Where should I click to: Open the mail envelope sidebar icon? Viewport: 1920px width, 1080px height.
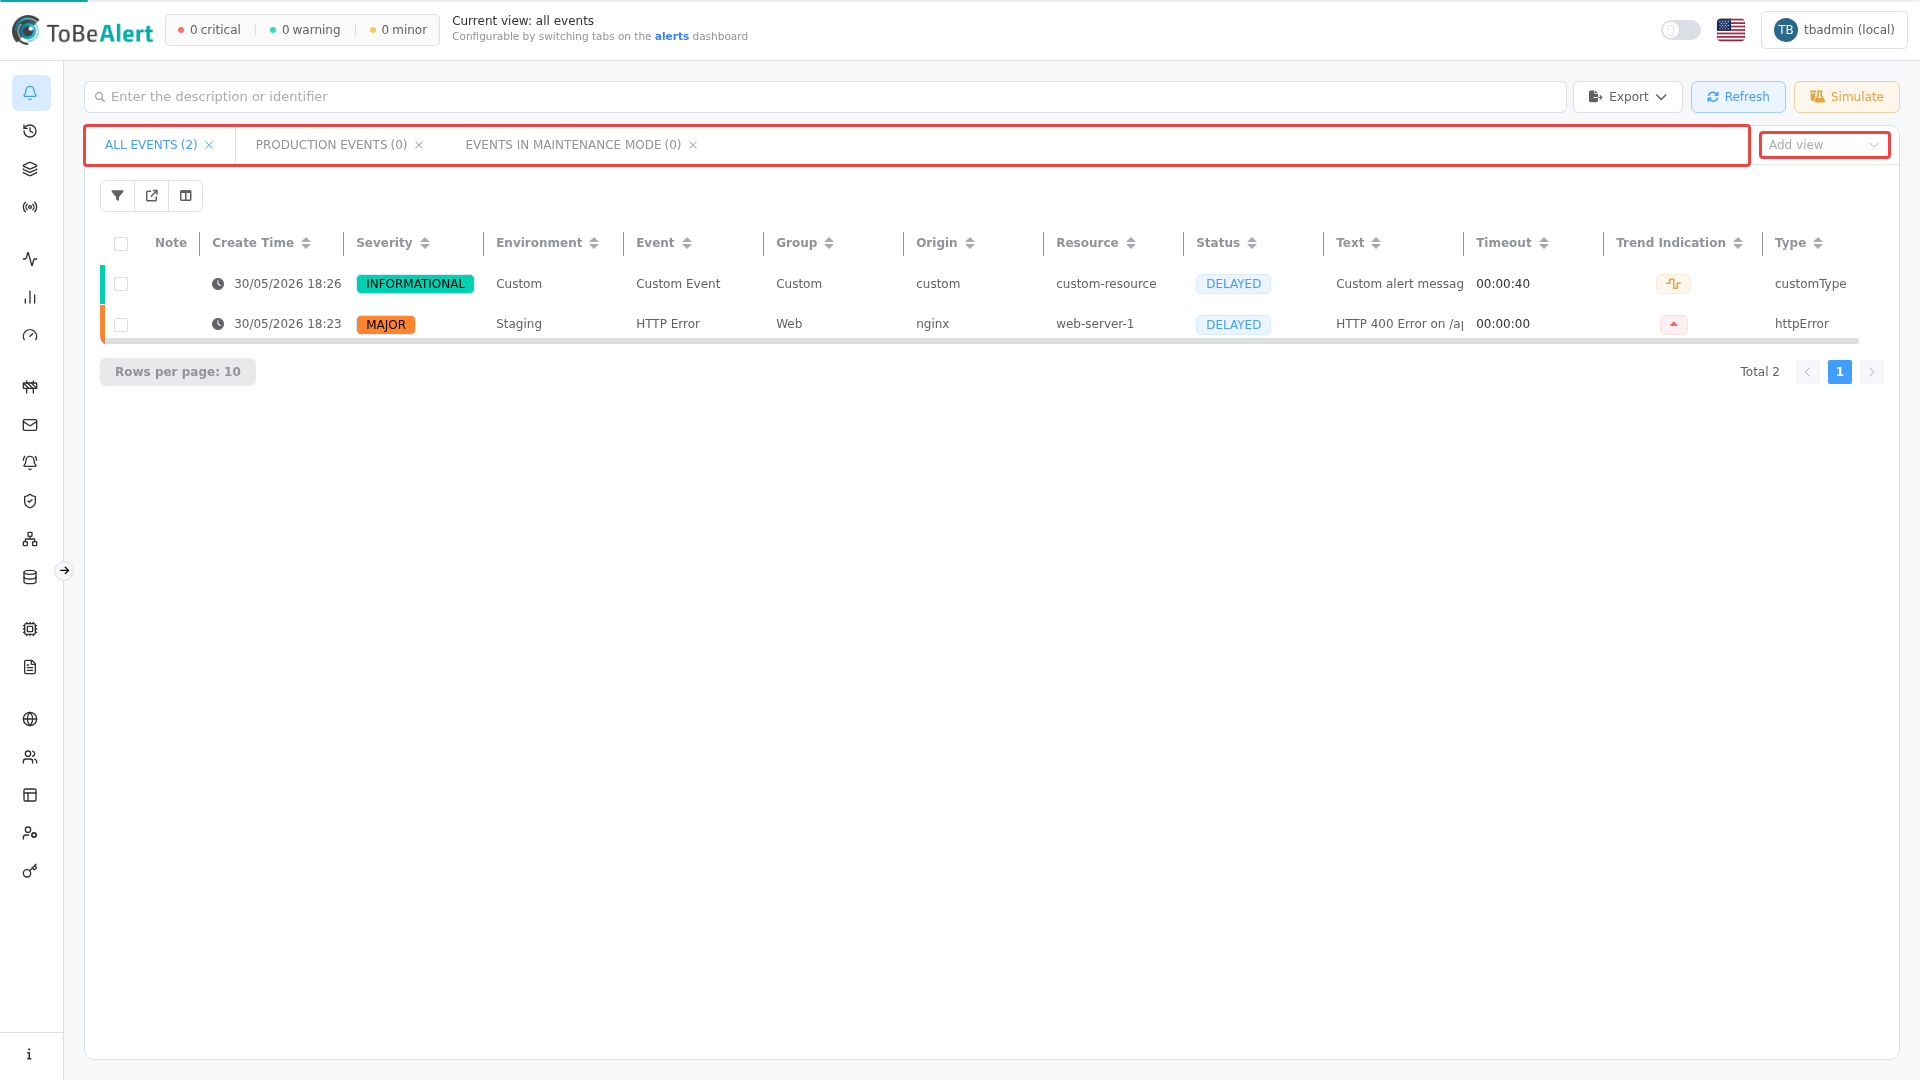[30, 425]
